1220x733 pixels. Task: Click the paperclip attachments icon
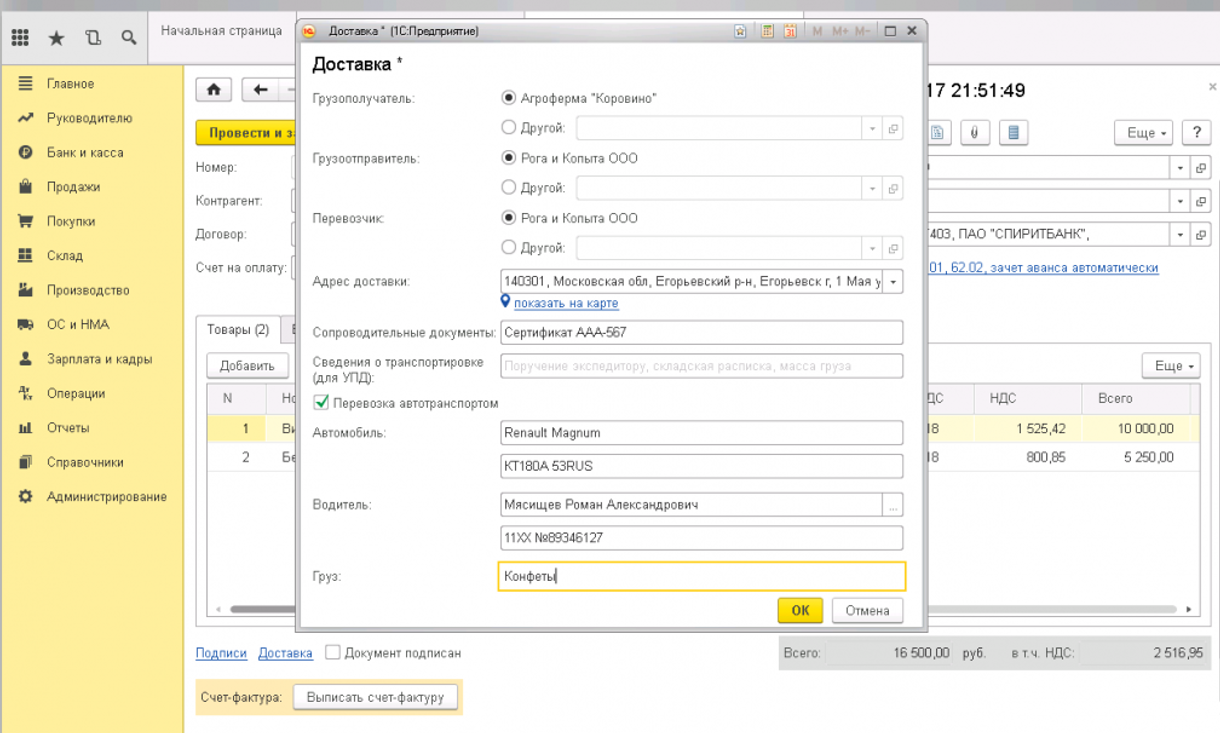coord(973,133)
